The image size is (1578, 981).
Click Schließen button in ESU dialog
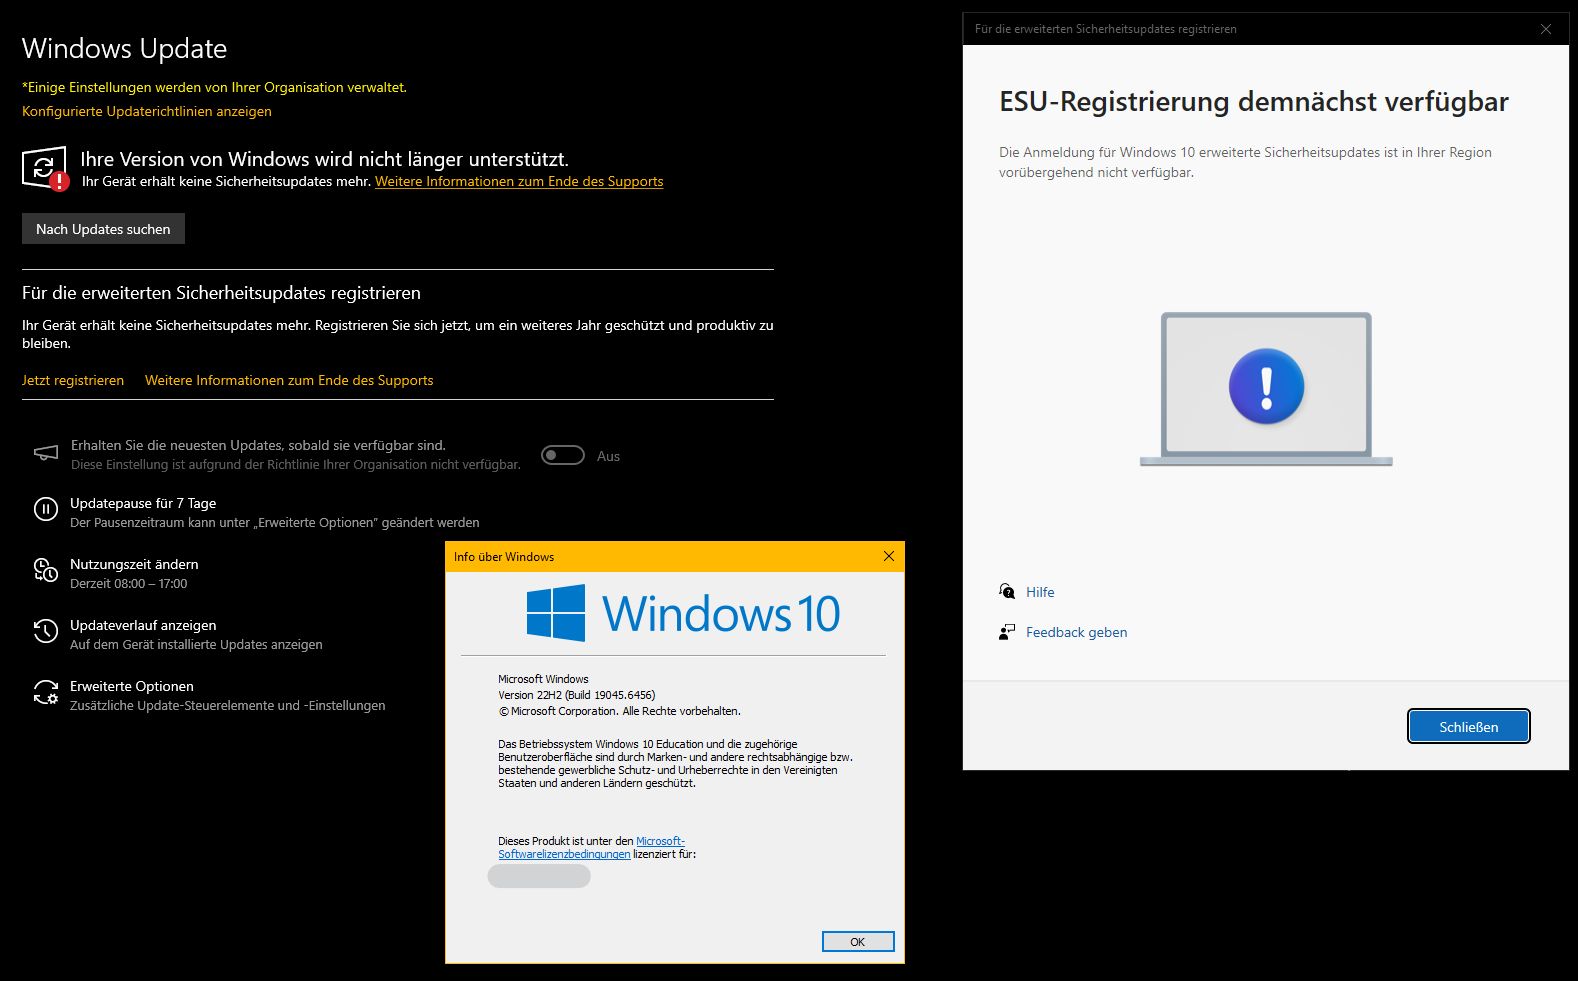tap(1468, 727)
